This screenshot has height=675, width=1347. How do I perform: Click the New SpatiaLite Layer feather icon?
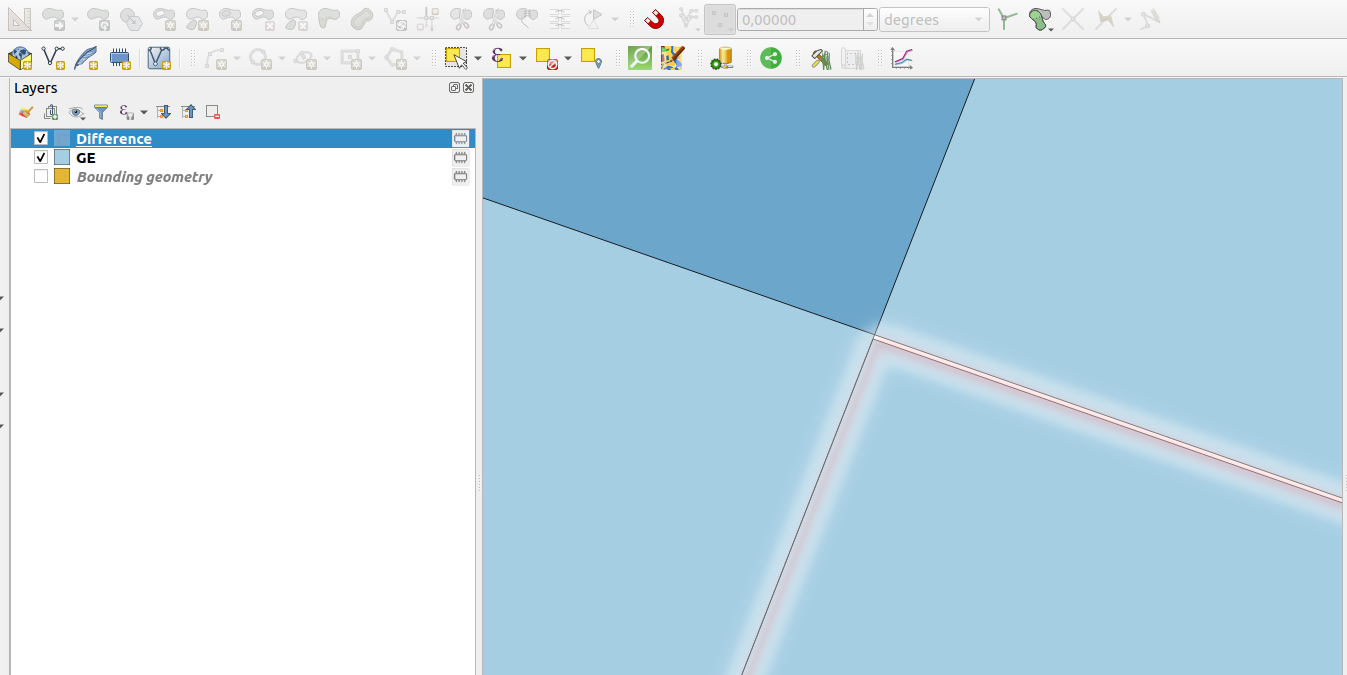(x=86, y=59)
